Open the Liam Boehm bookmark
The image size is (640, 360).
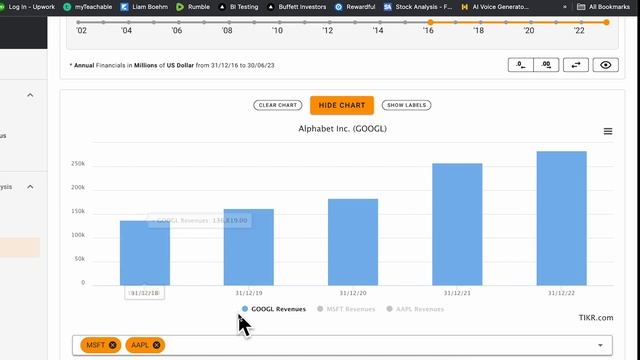pos(144,7)
